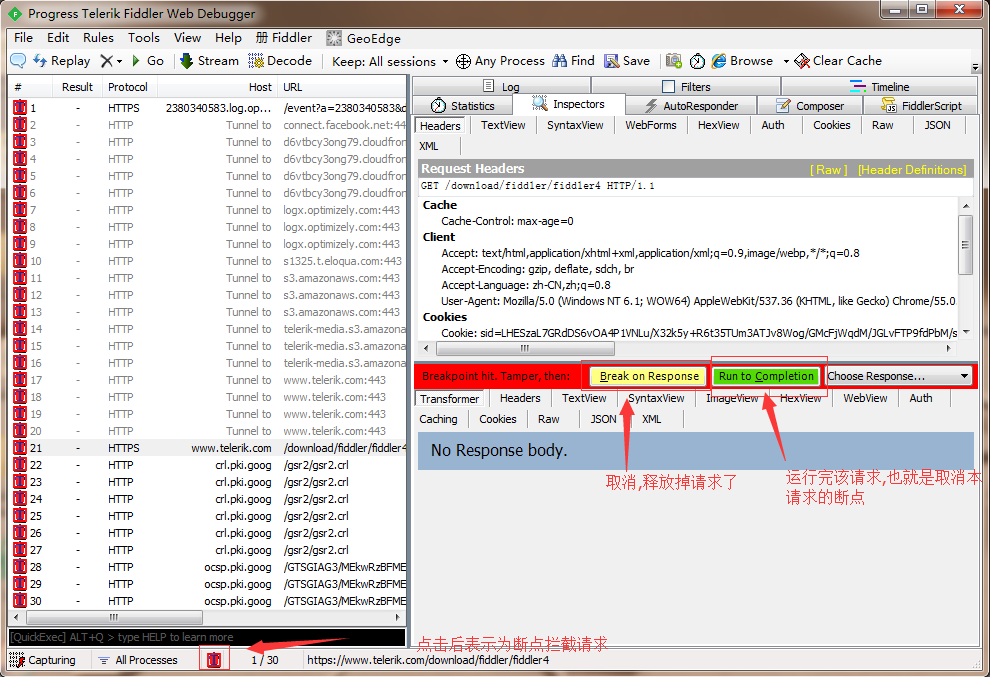Toggle Decode in the toolbar
990x677 pixels.
pos(280,61)
